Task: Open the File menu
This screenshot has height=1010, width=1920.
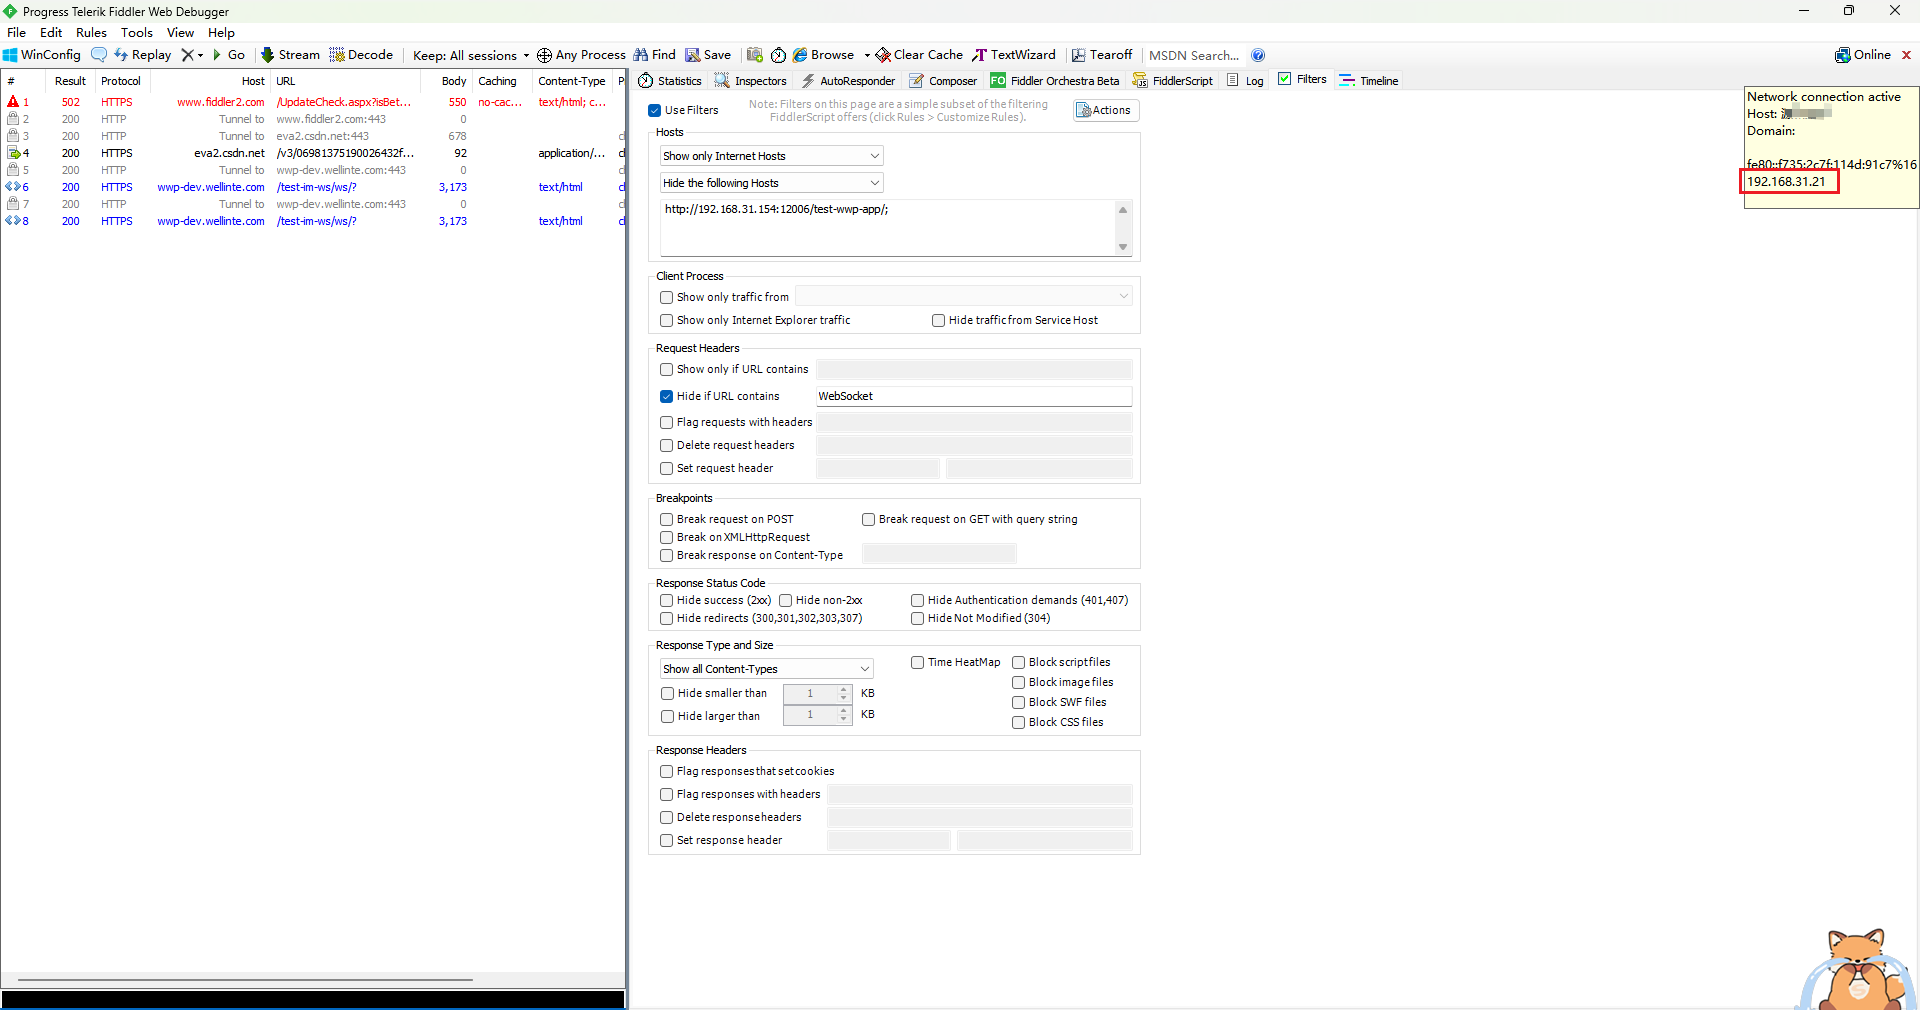Action: [16, 32]
